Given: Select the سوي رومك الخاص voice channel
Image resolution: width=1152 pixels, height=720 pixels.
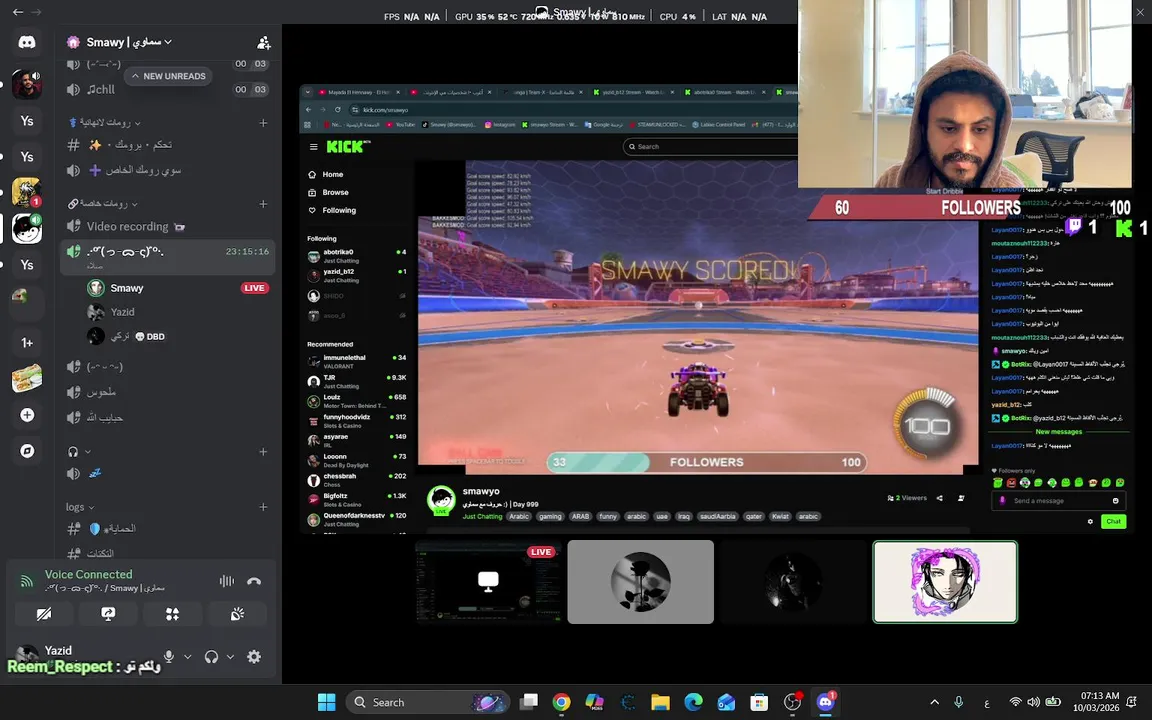Looking at the screenshot, I should 168,170.
